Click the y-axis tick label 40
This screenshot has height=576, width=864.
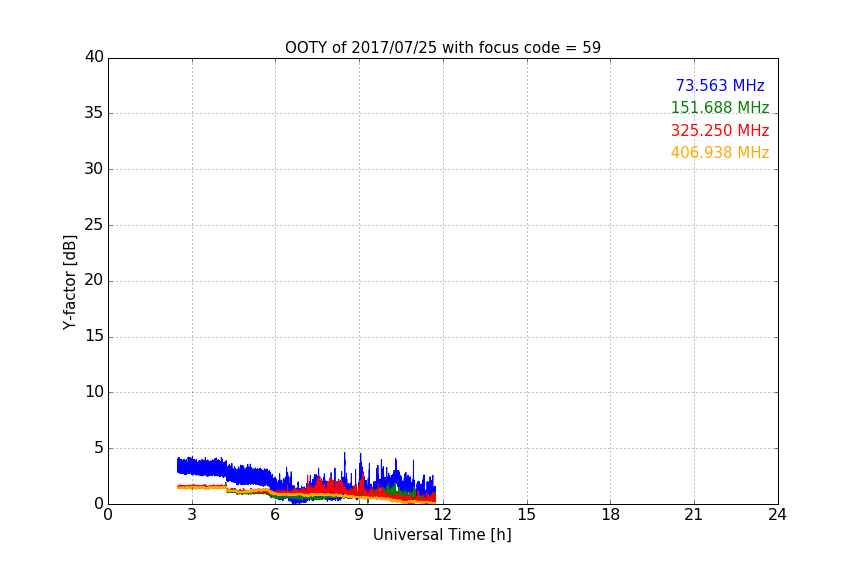click(94, 57)
